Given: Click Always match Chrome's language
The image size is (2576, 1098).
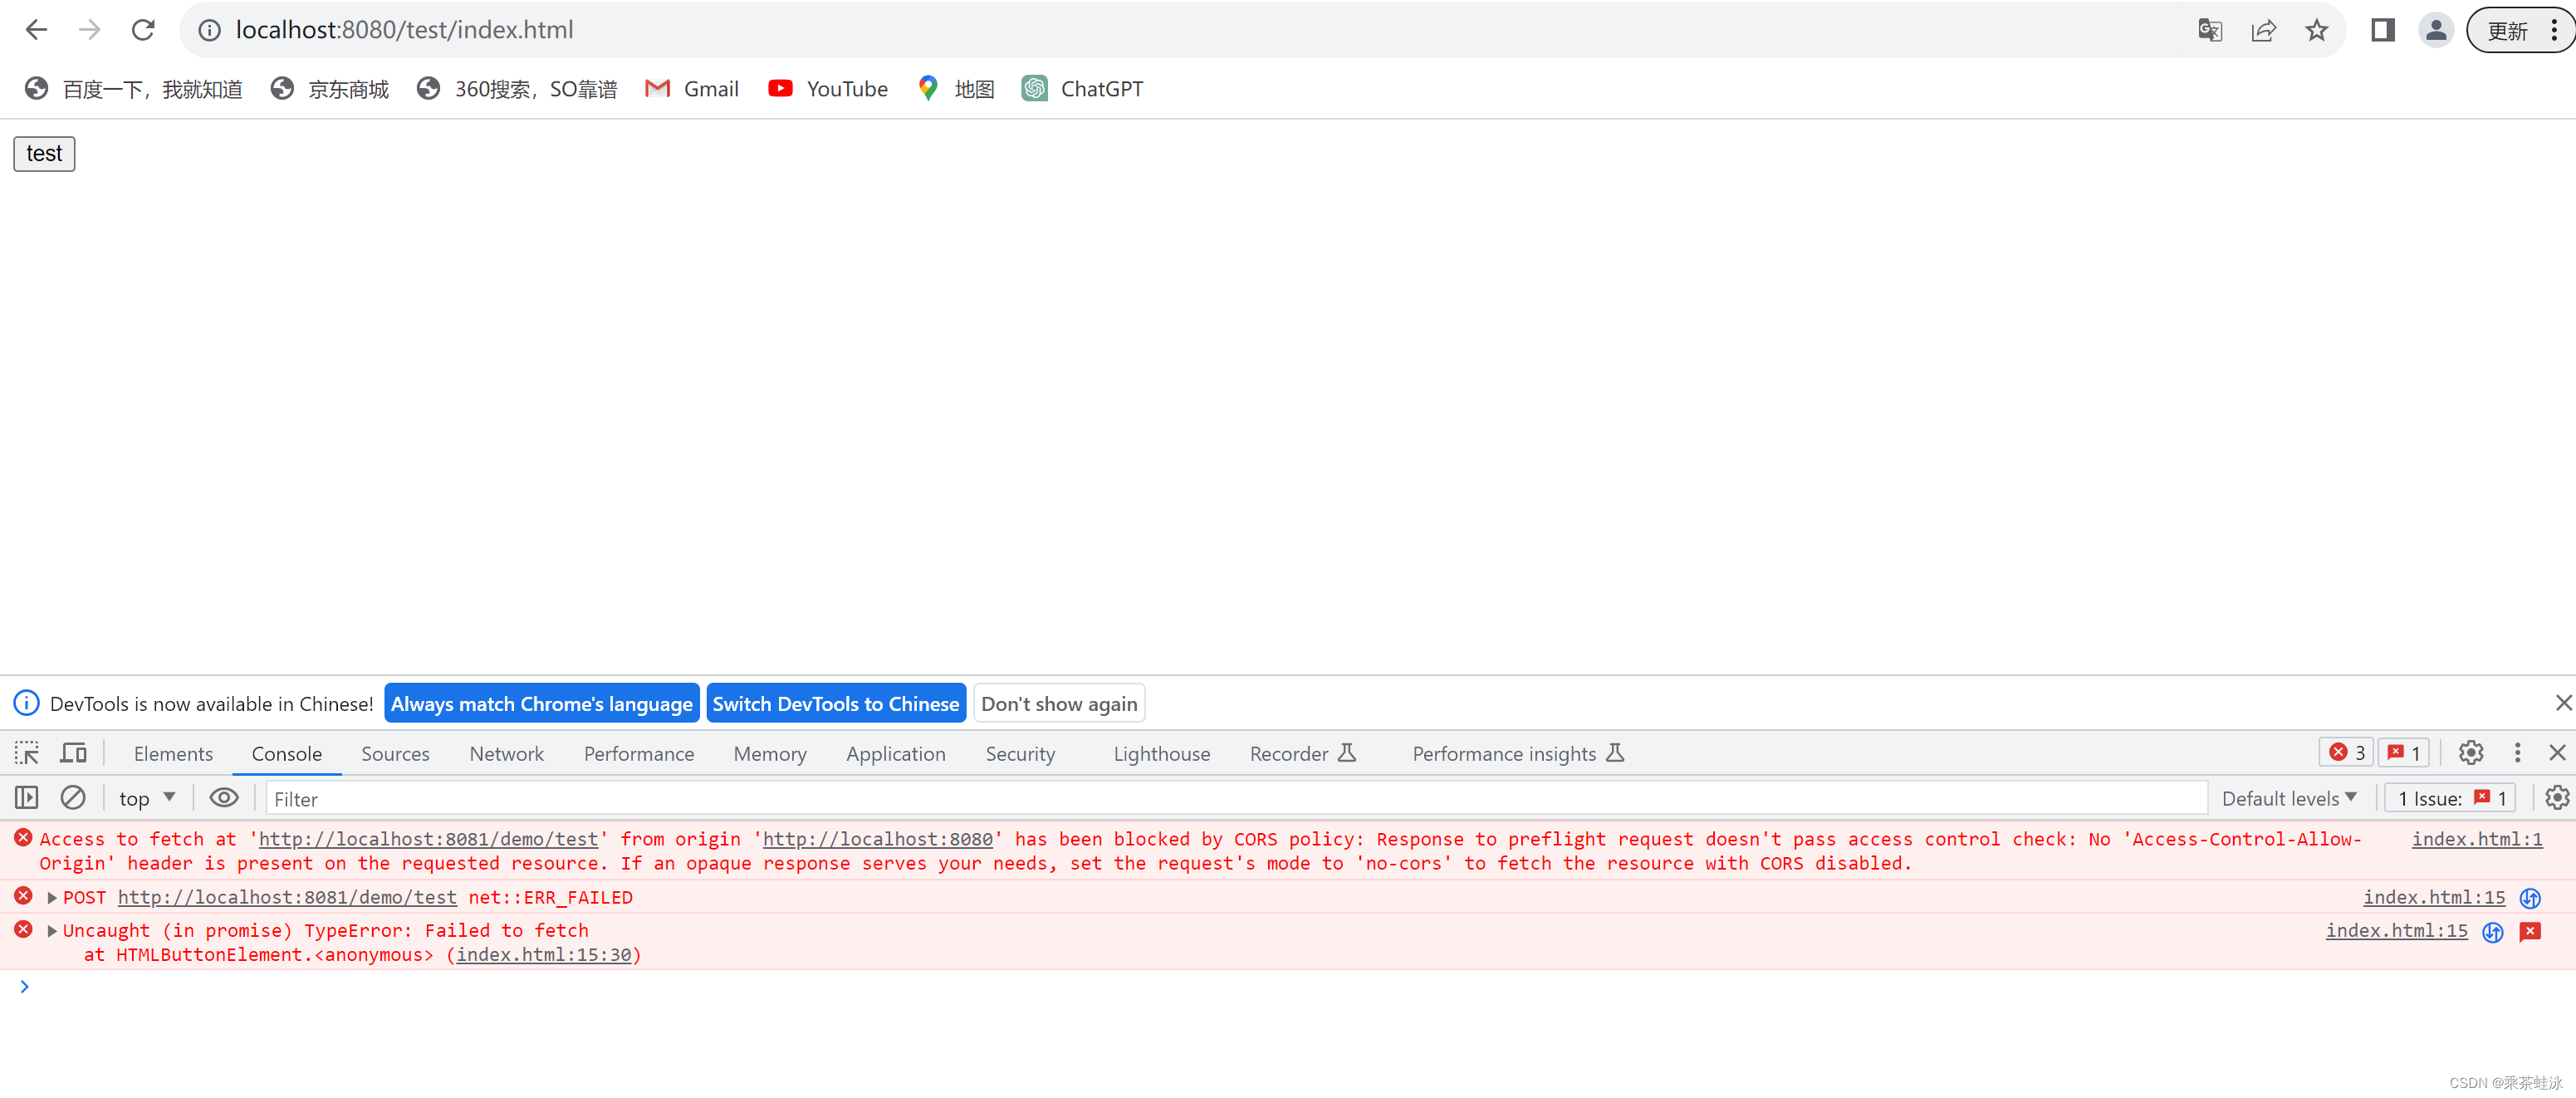Looking at the screenshot, I should (x=541, y=703).
